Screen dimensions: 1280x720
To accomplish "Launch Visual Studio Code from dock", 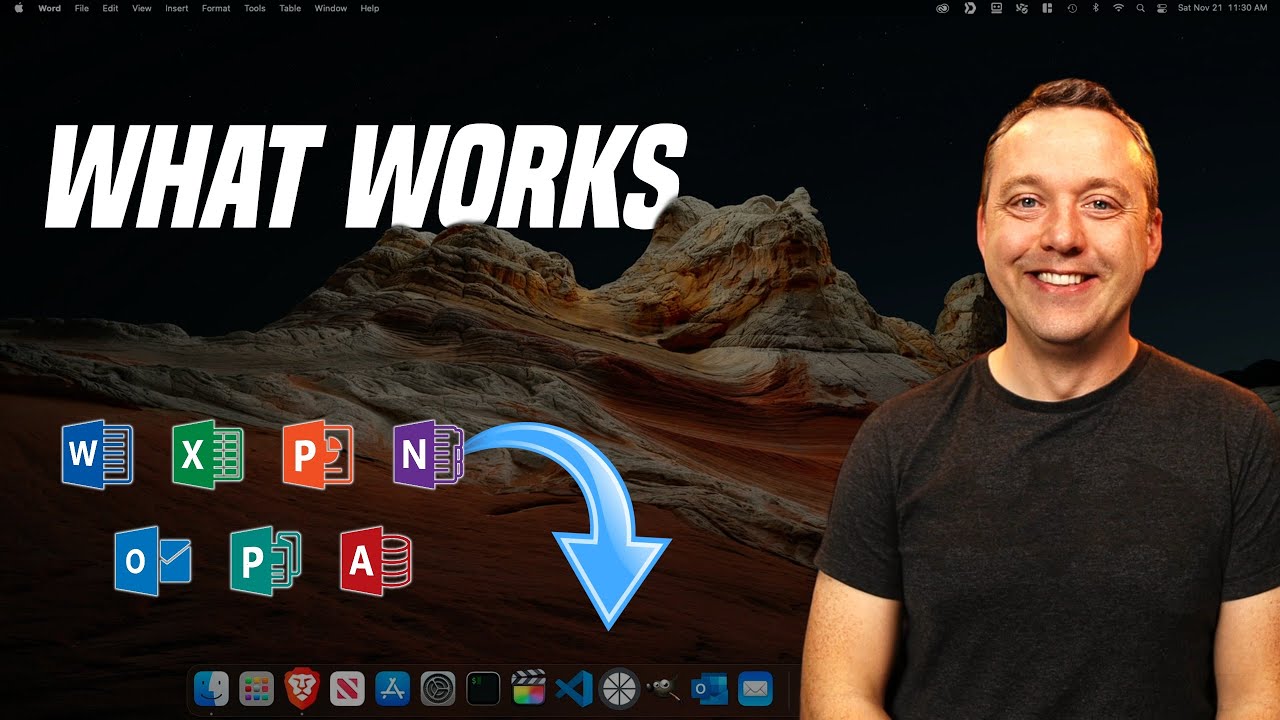I will pyautogui.click(x=574, y=689).
